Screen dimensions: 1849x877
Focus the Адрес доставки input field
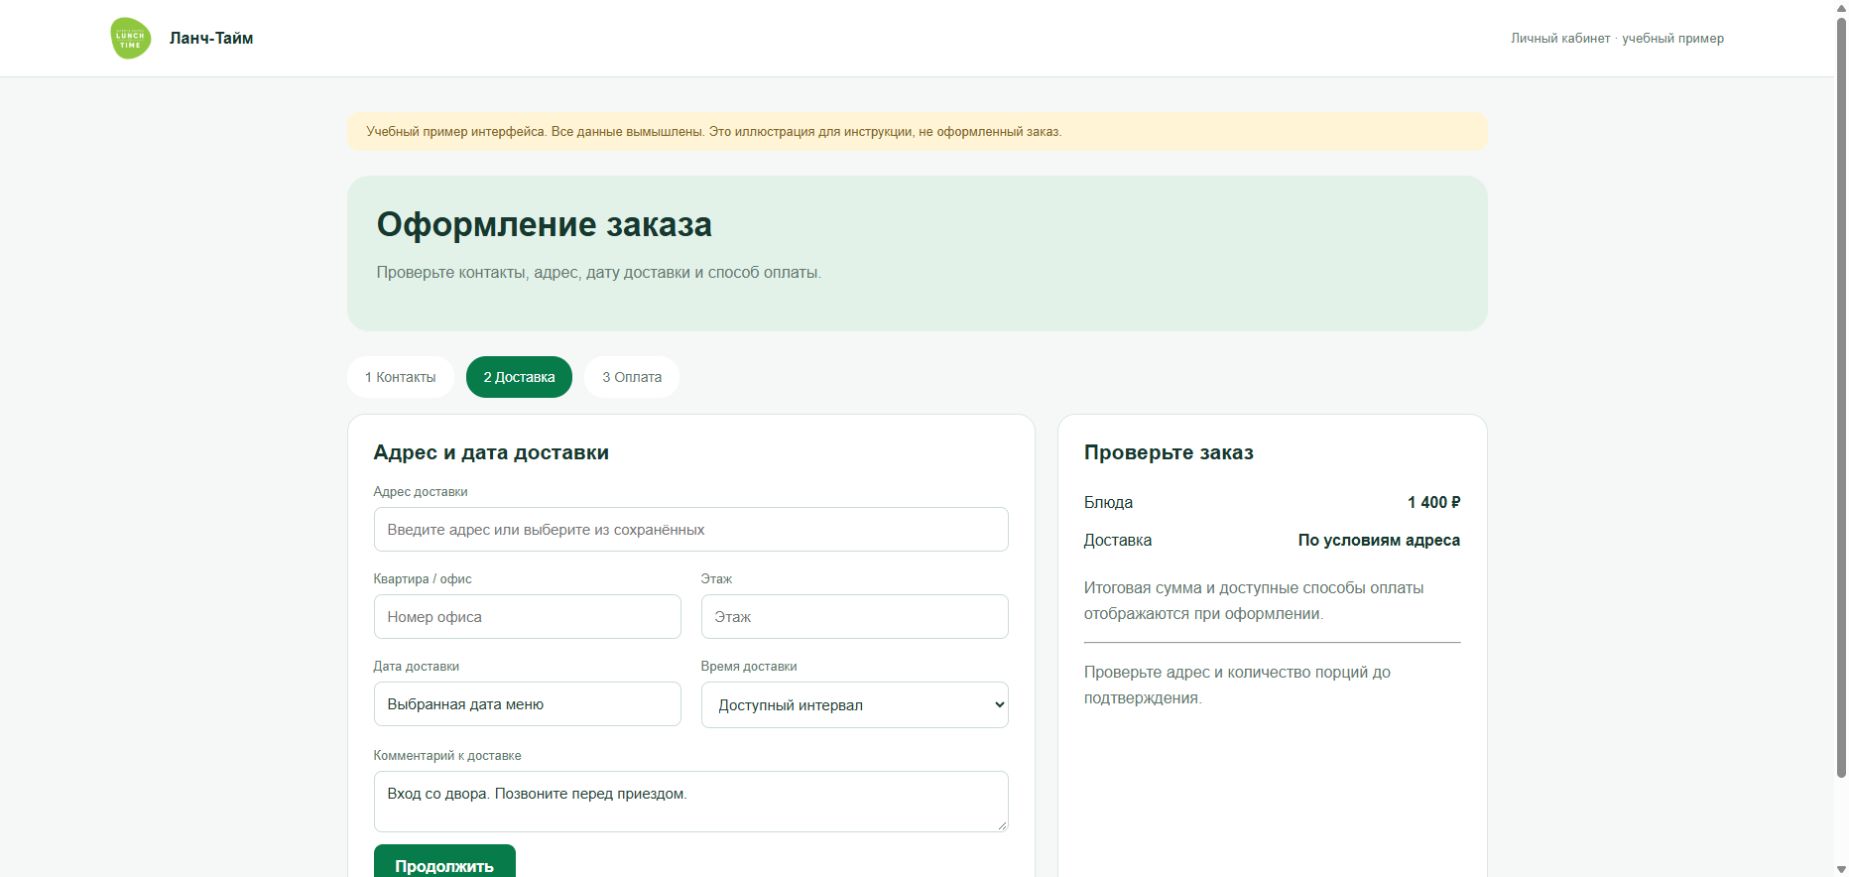(x=691, y=529)
